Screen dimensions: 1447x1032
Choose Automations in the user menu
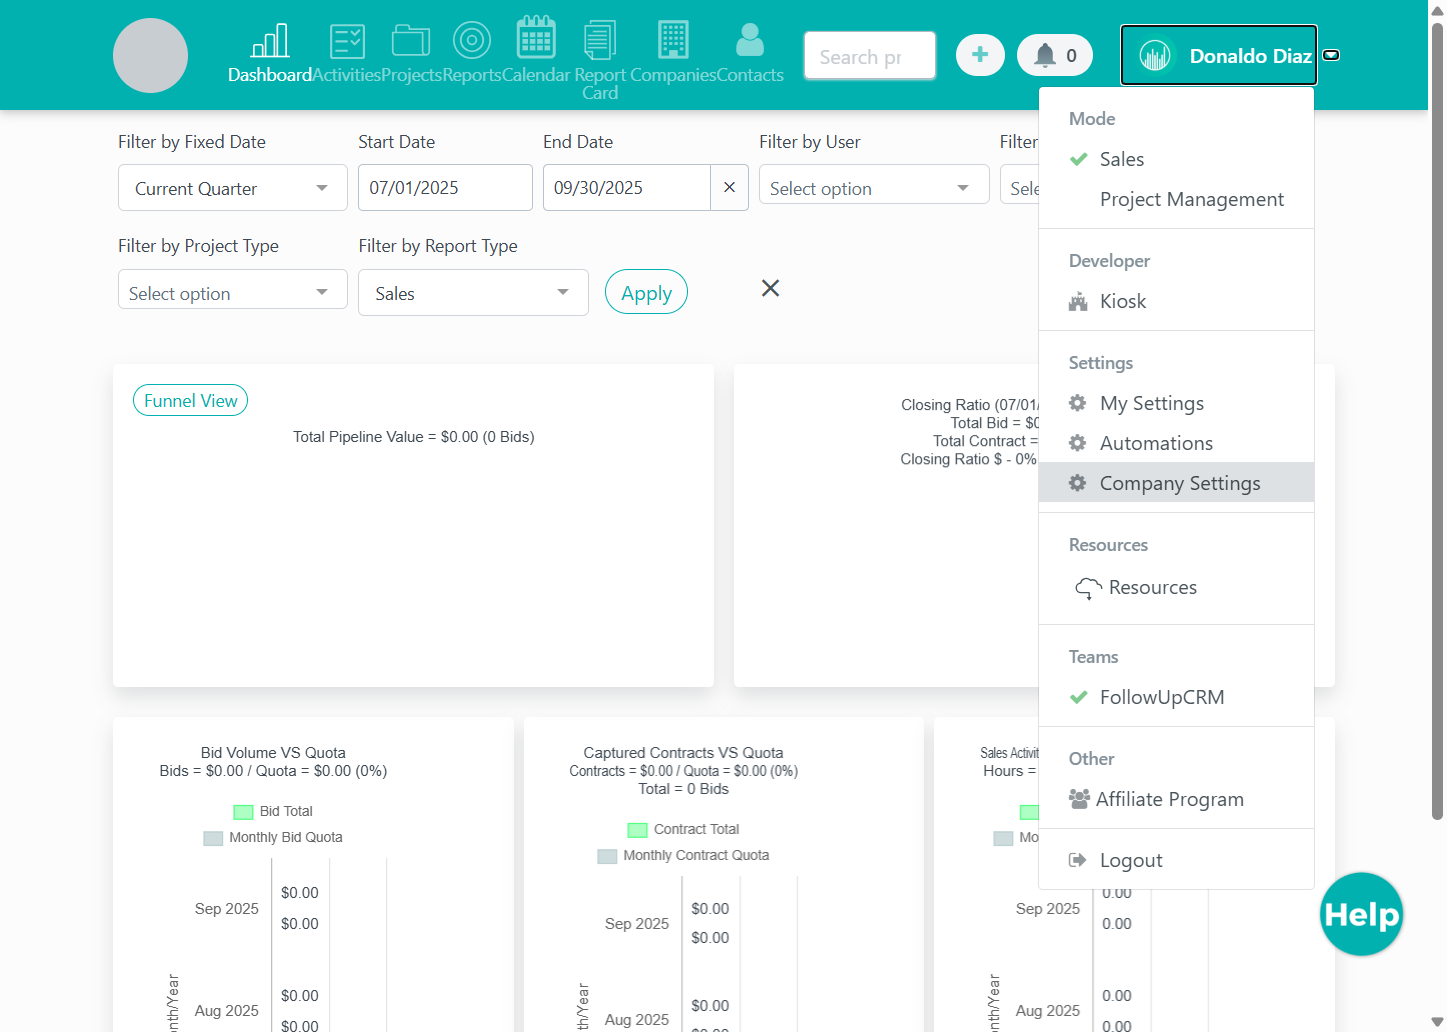point(1176,443)
